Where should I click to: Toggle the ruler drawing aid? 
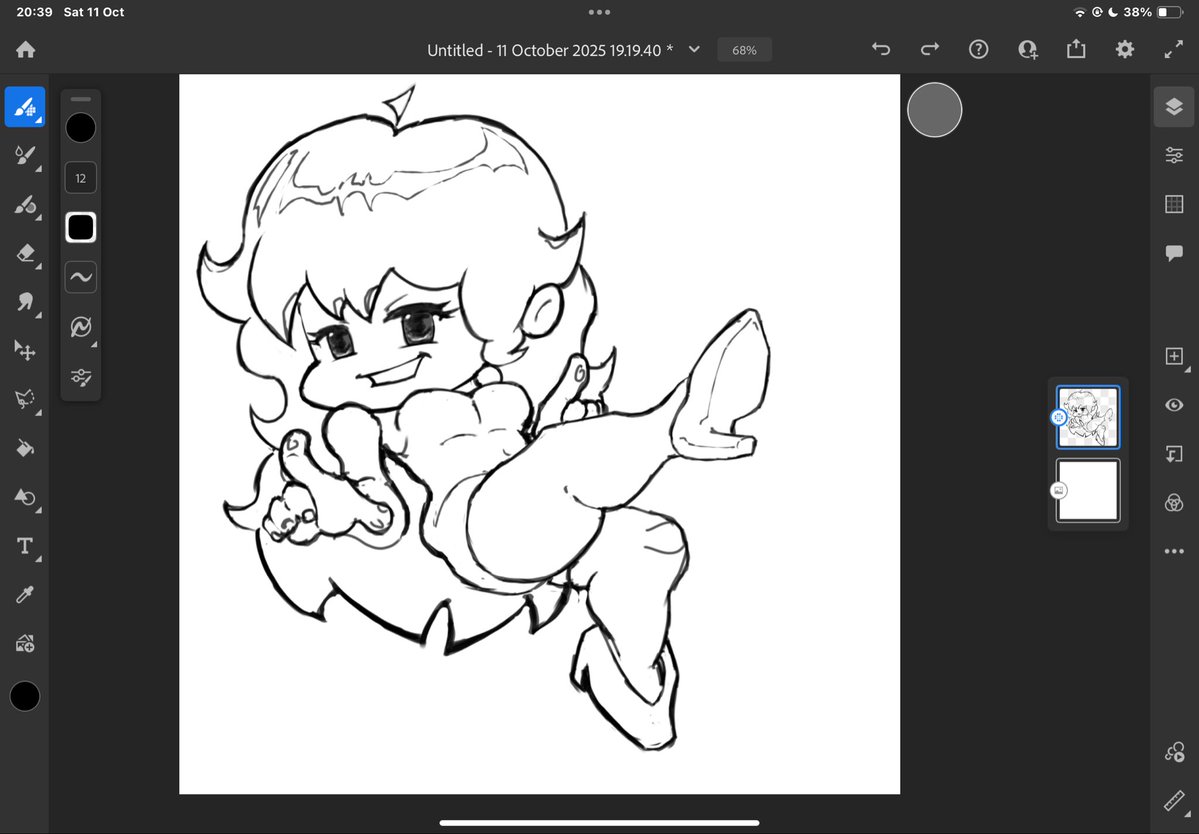point(1175,800)
